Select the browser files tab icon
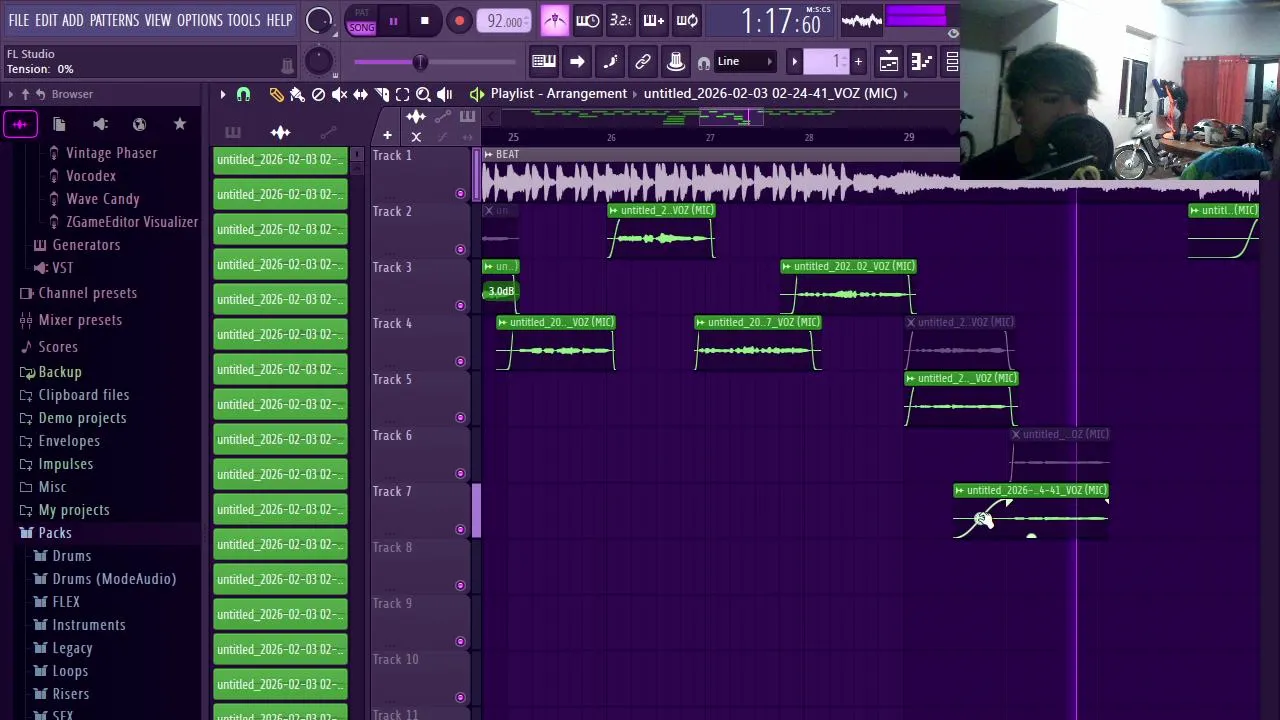 coord(59,124)
